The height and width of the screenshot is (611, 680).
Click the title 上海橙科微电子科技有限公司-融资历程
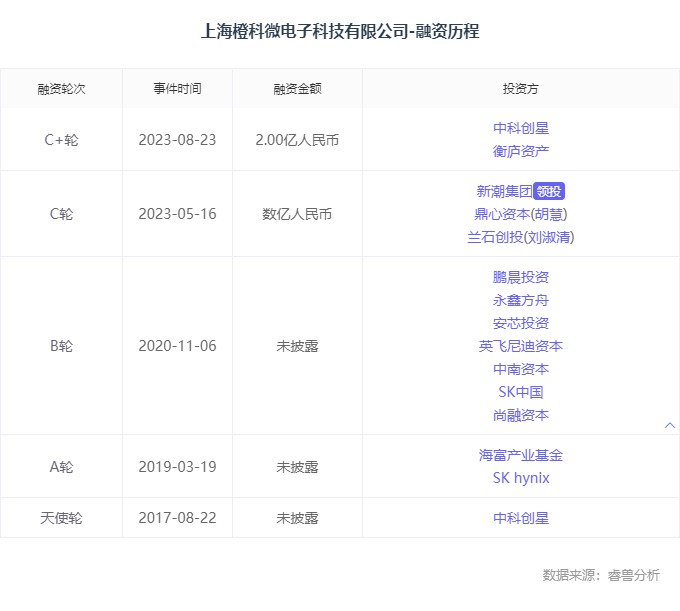(x=340, y=31)
